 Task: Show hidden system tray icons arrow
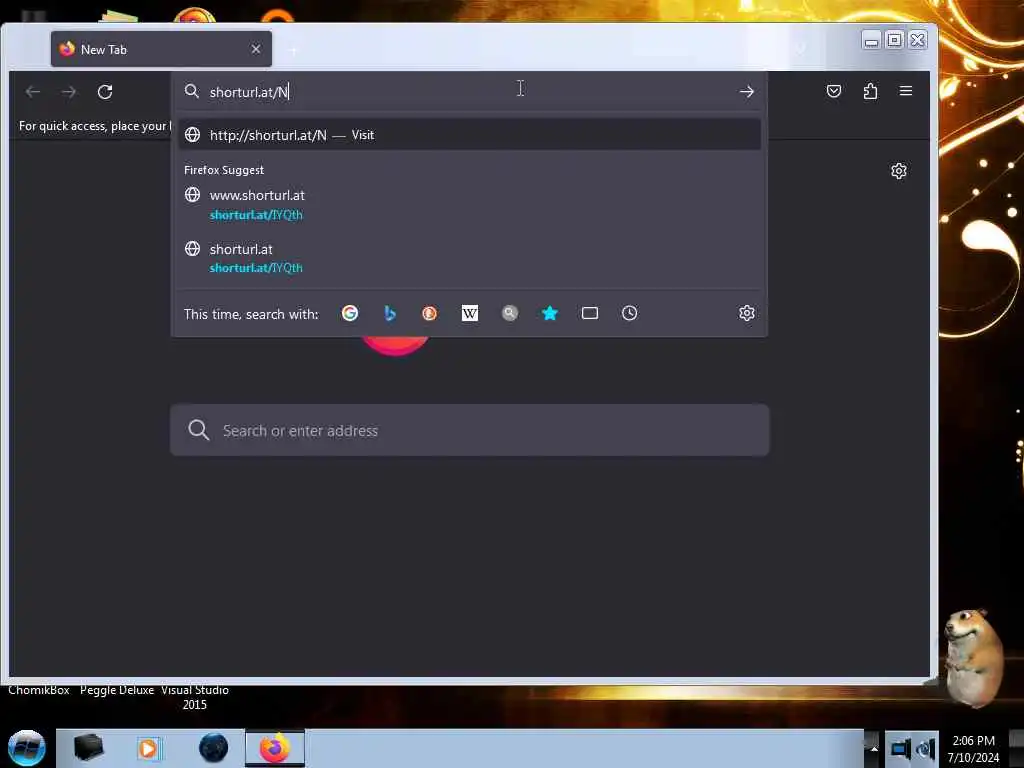(x=874, y=749)
